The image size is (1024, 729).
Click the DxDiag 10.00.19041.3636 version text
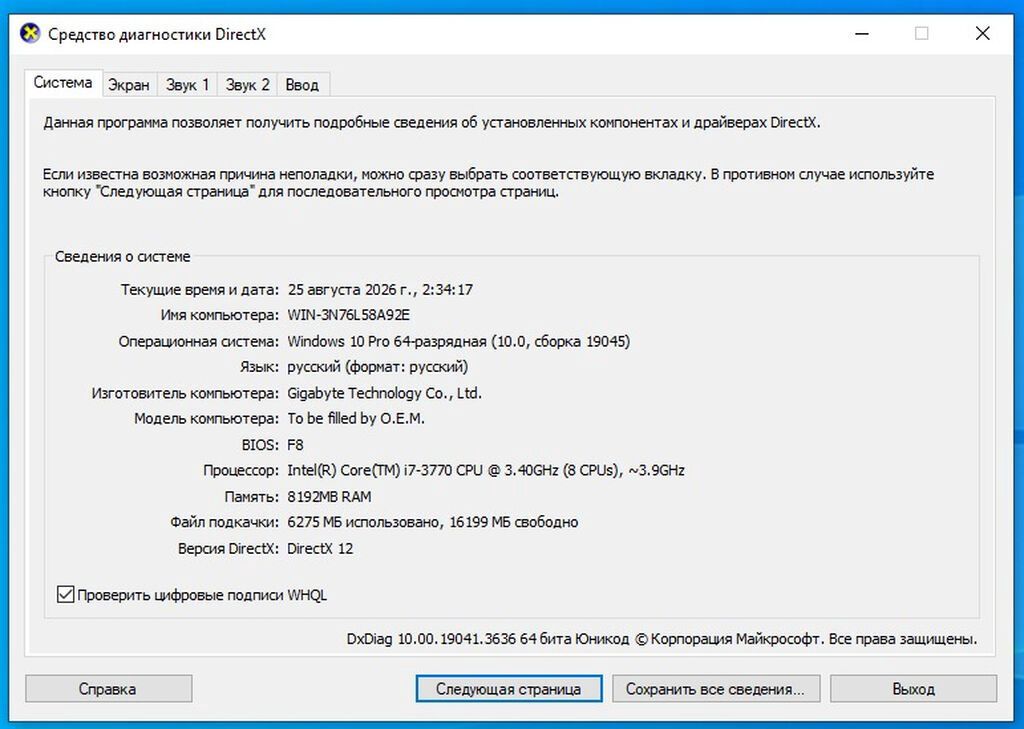(x=662, y=639)
